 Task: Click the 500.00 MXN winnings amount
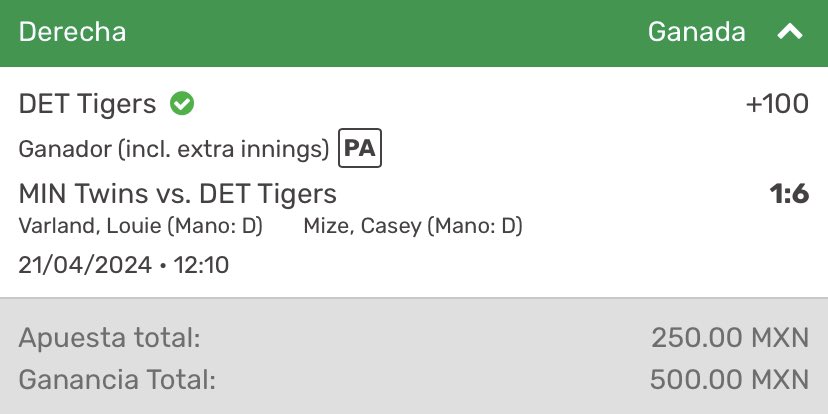point(729,379)
